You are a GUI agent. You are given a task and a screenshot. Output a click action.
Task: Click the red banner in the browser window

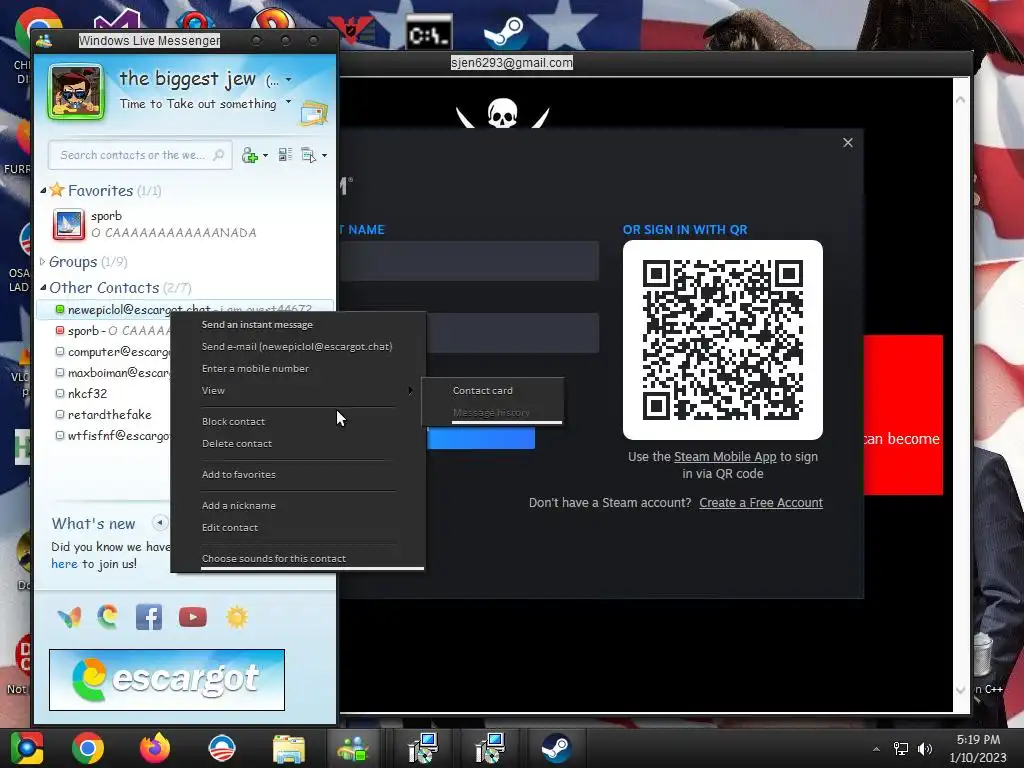click(903, 415)
